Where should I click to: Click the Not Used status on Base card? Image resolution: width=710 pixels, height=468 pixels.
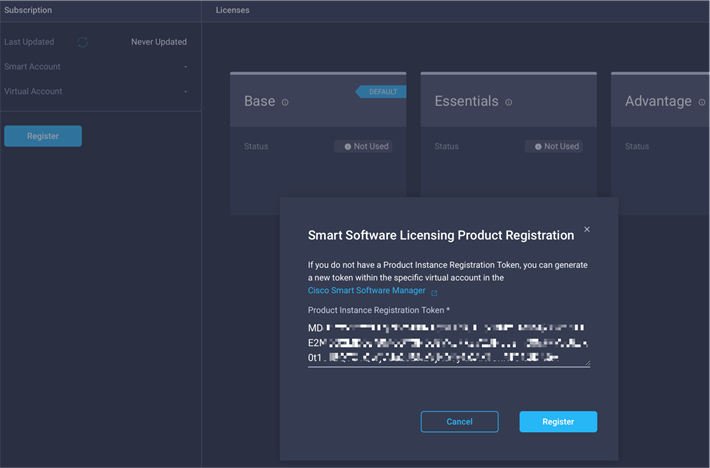coord(363,146)
